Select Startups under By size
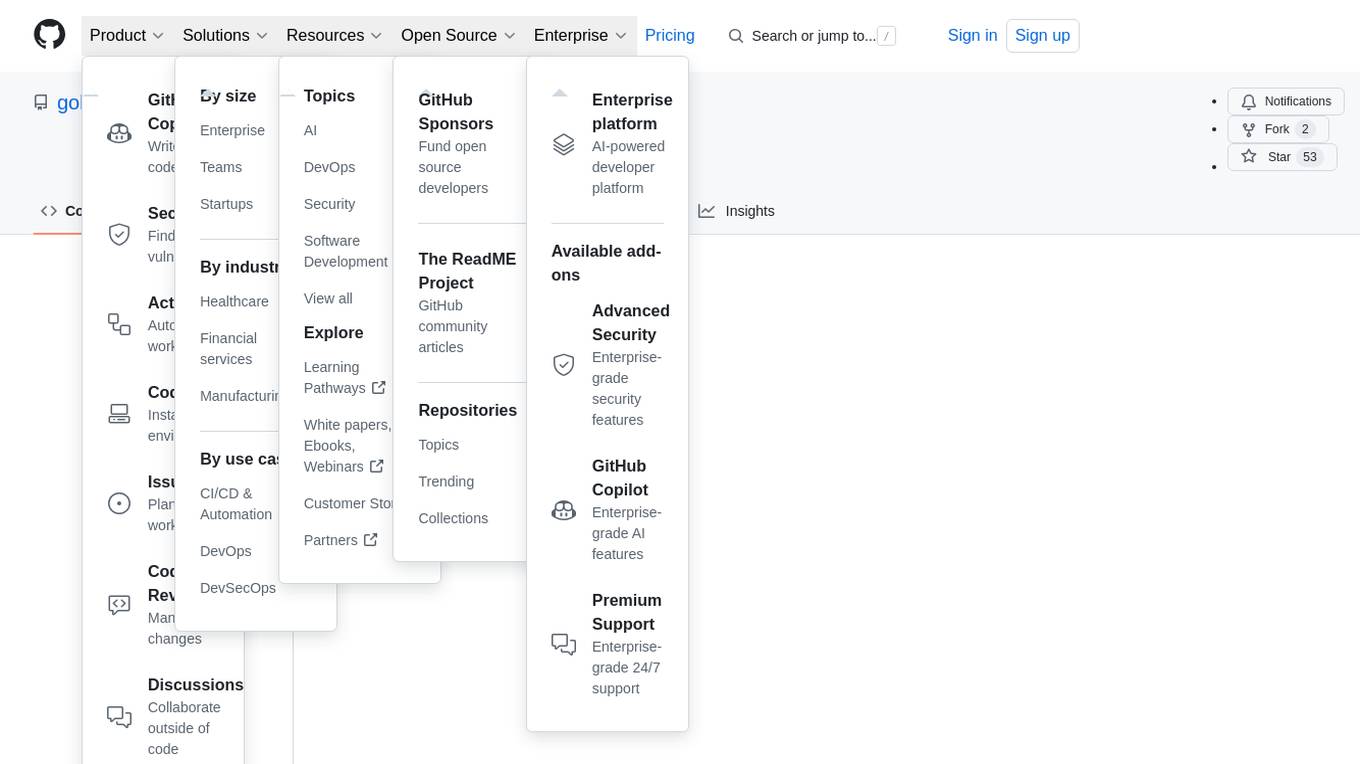The image size is (1360, 764). [x=226, y=204]
